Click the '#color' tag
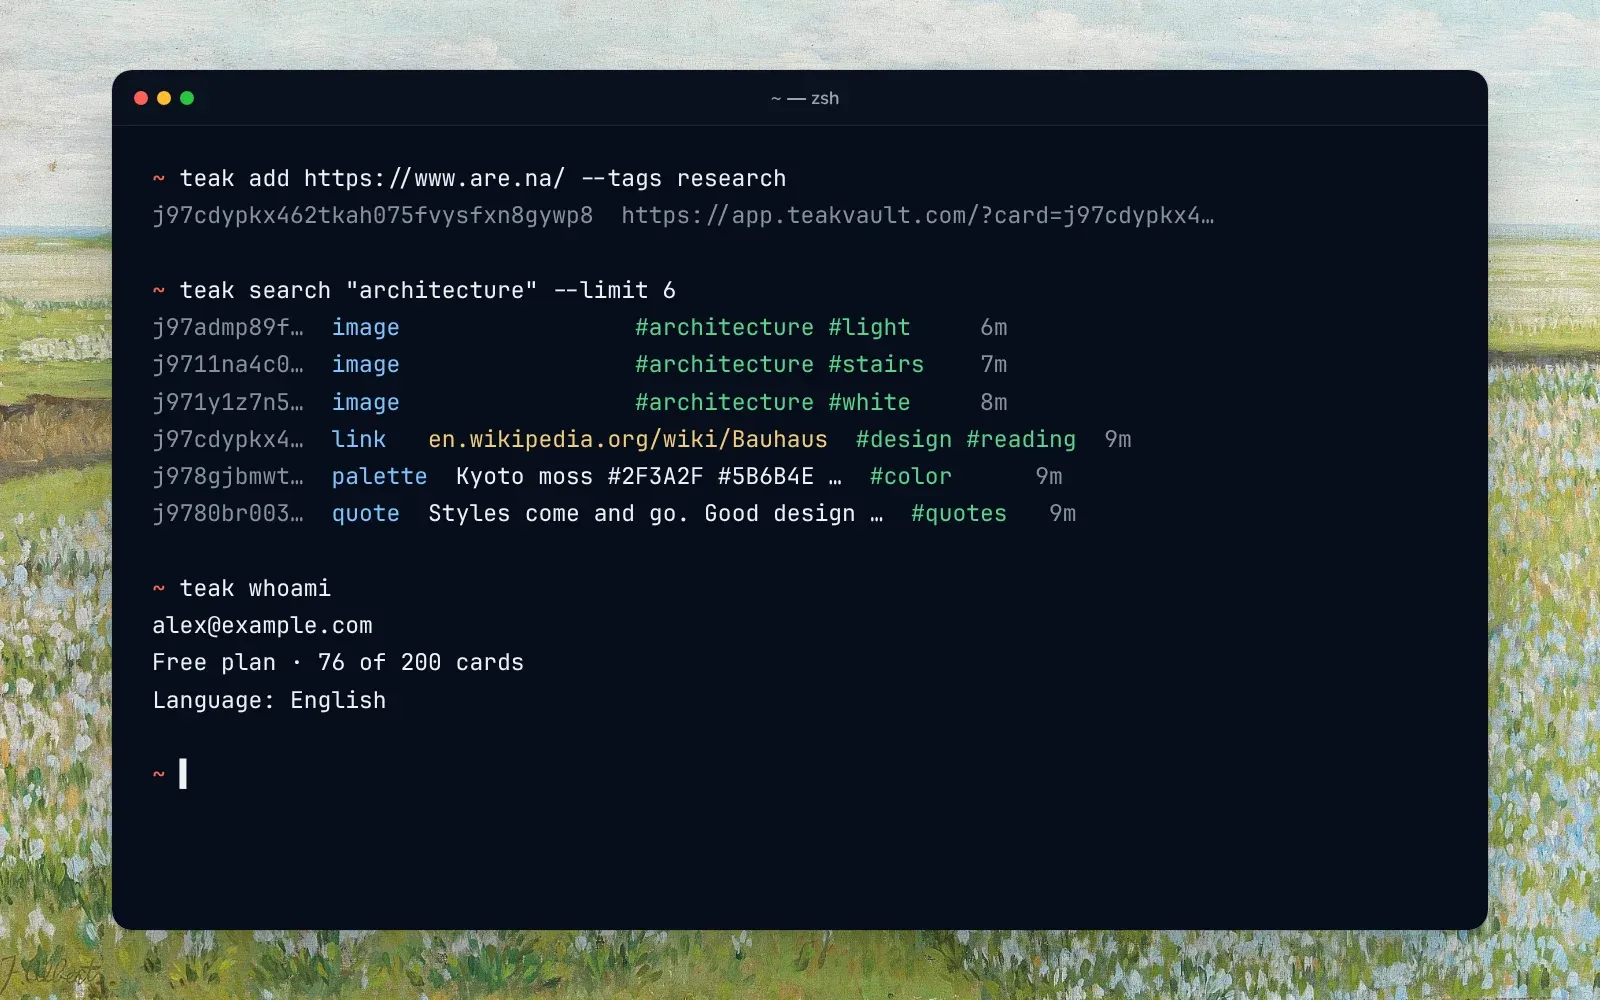1600x1000 pixels. (x=911, y=476)
